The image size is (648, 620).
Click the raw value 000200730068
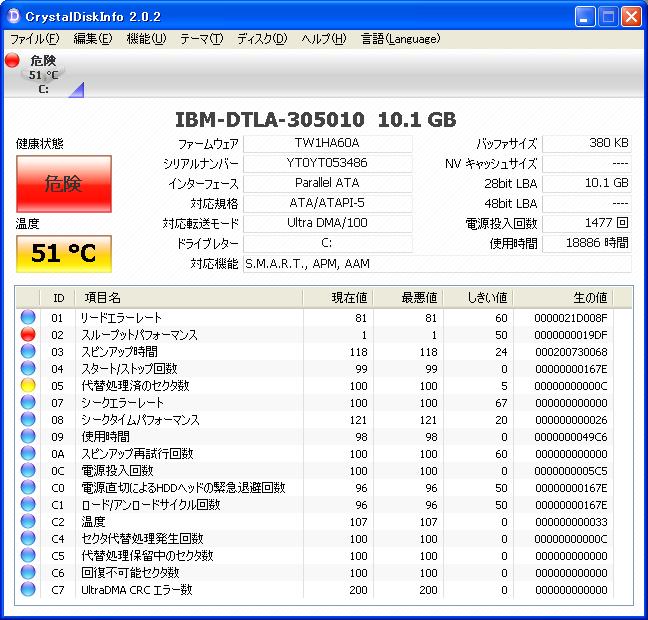coord(571,352)
